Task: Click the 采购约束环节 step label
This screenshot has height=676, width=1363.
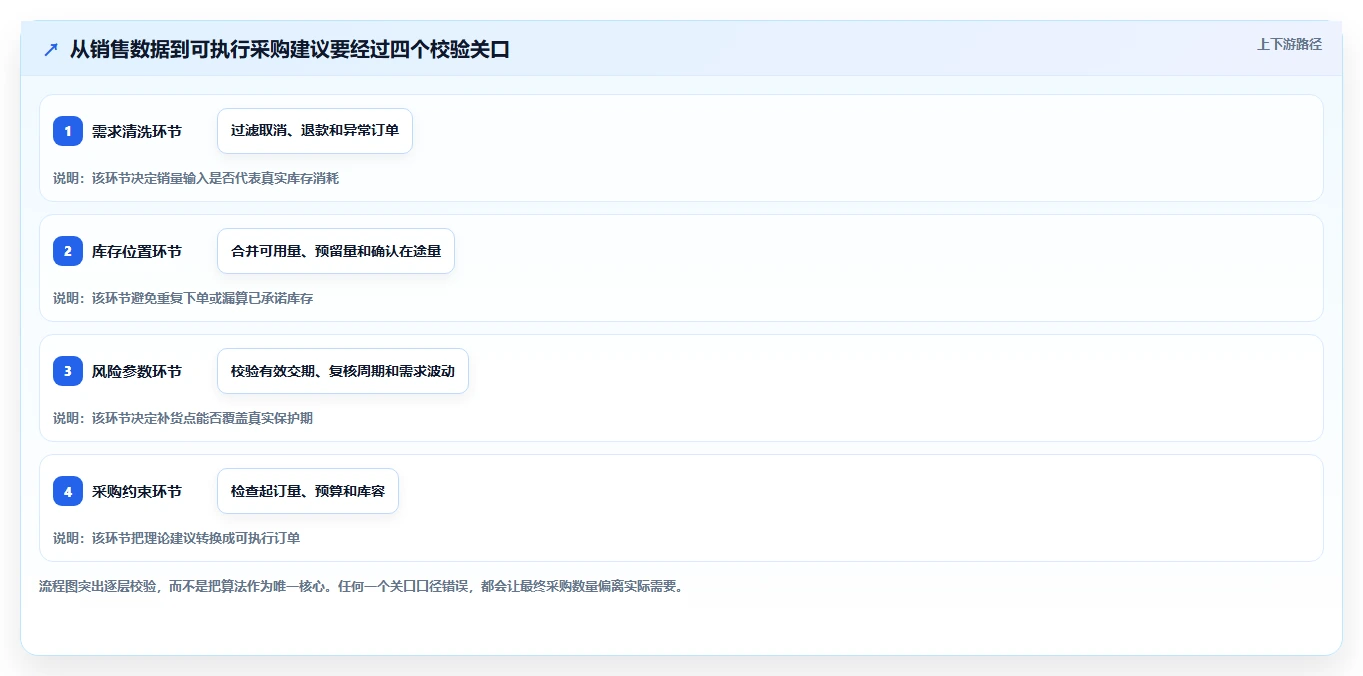Action: pyautogui.click(x=137, y=491)
